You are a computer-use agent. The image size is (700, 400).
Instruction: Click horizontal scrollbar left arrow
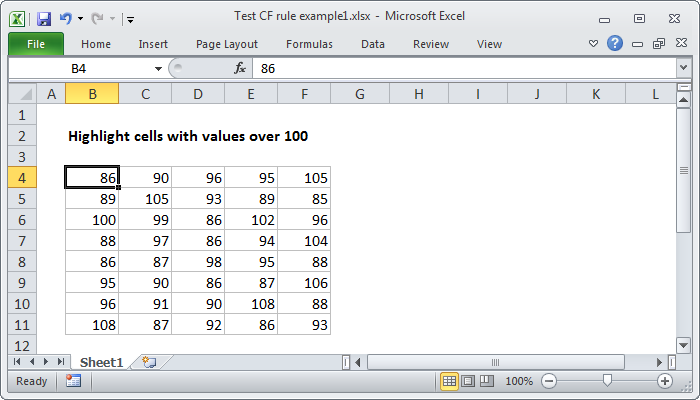point(358,362)
